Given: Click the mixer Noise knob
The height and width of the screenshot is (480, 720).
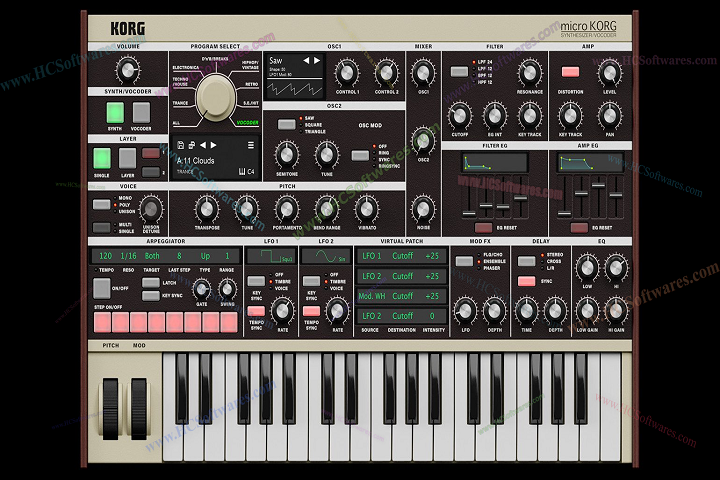Looking at the screenshot, I should tap(423, 209).
